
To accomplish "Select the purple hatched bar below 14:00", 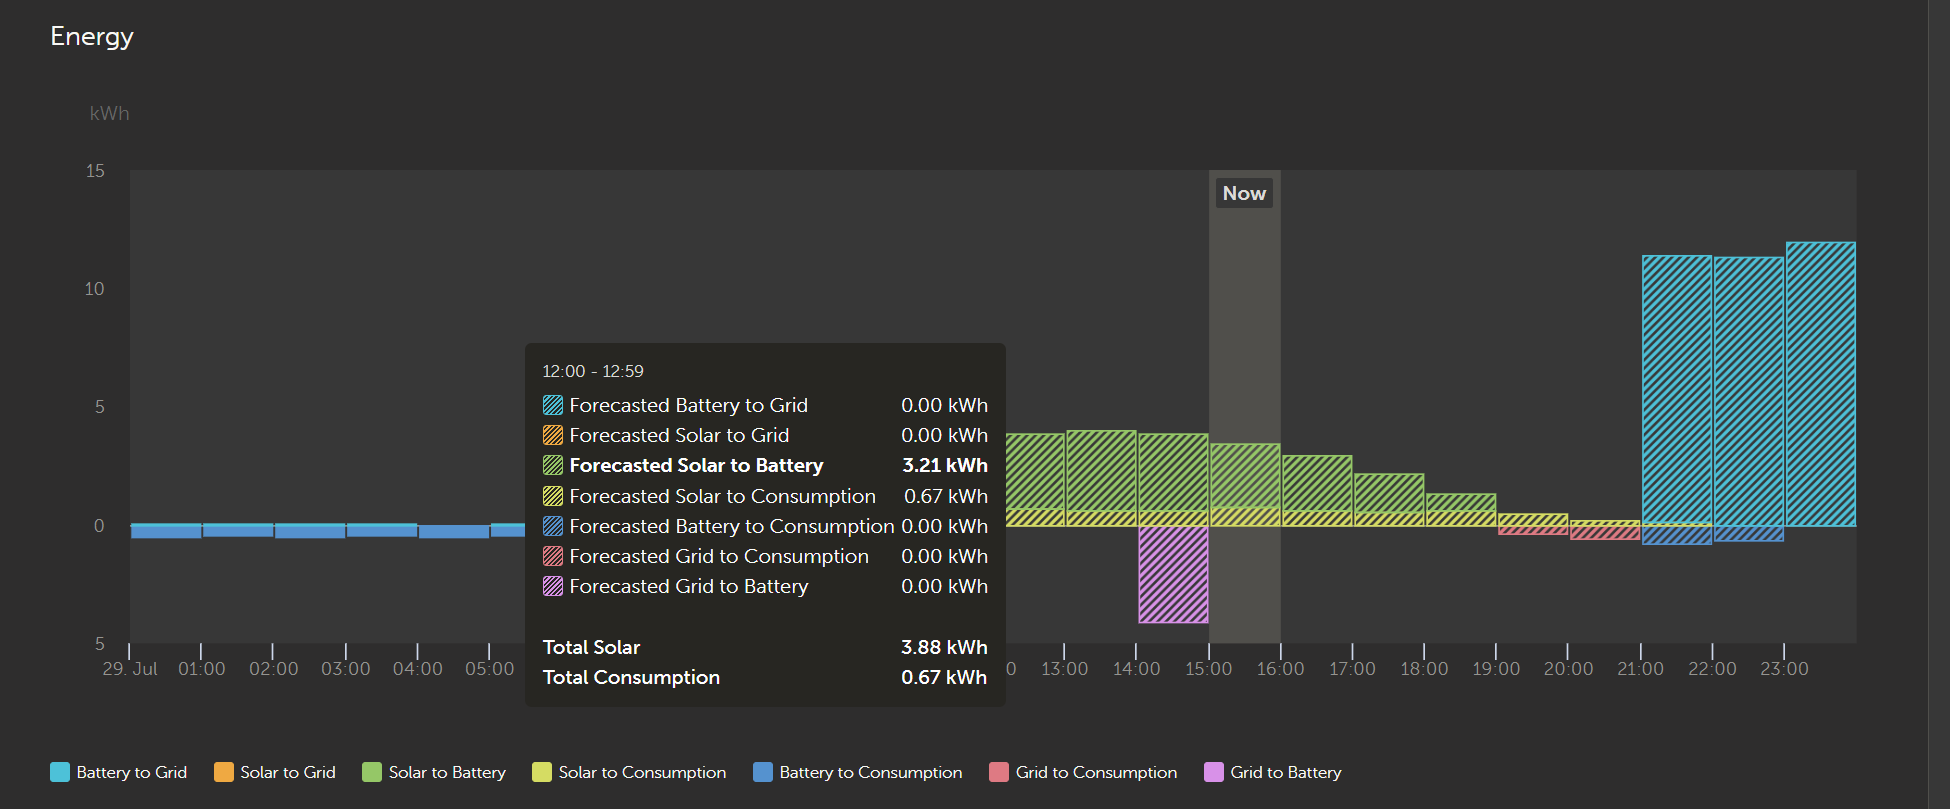I will coord(1173,574).
